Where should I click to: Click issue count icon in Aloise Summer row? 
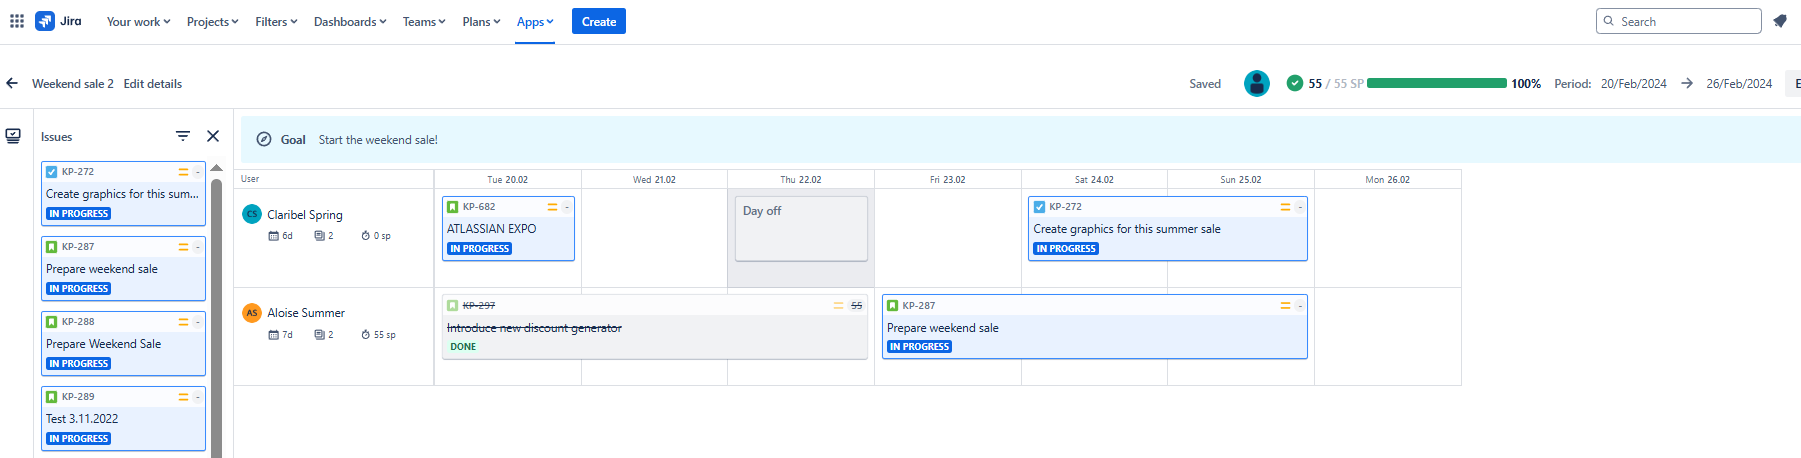(x=320, y=335)
